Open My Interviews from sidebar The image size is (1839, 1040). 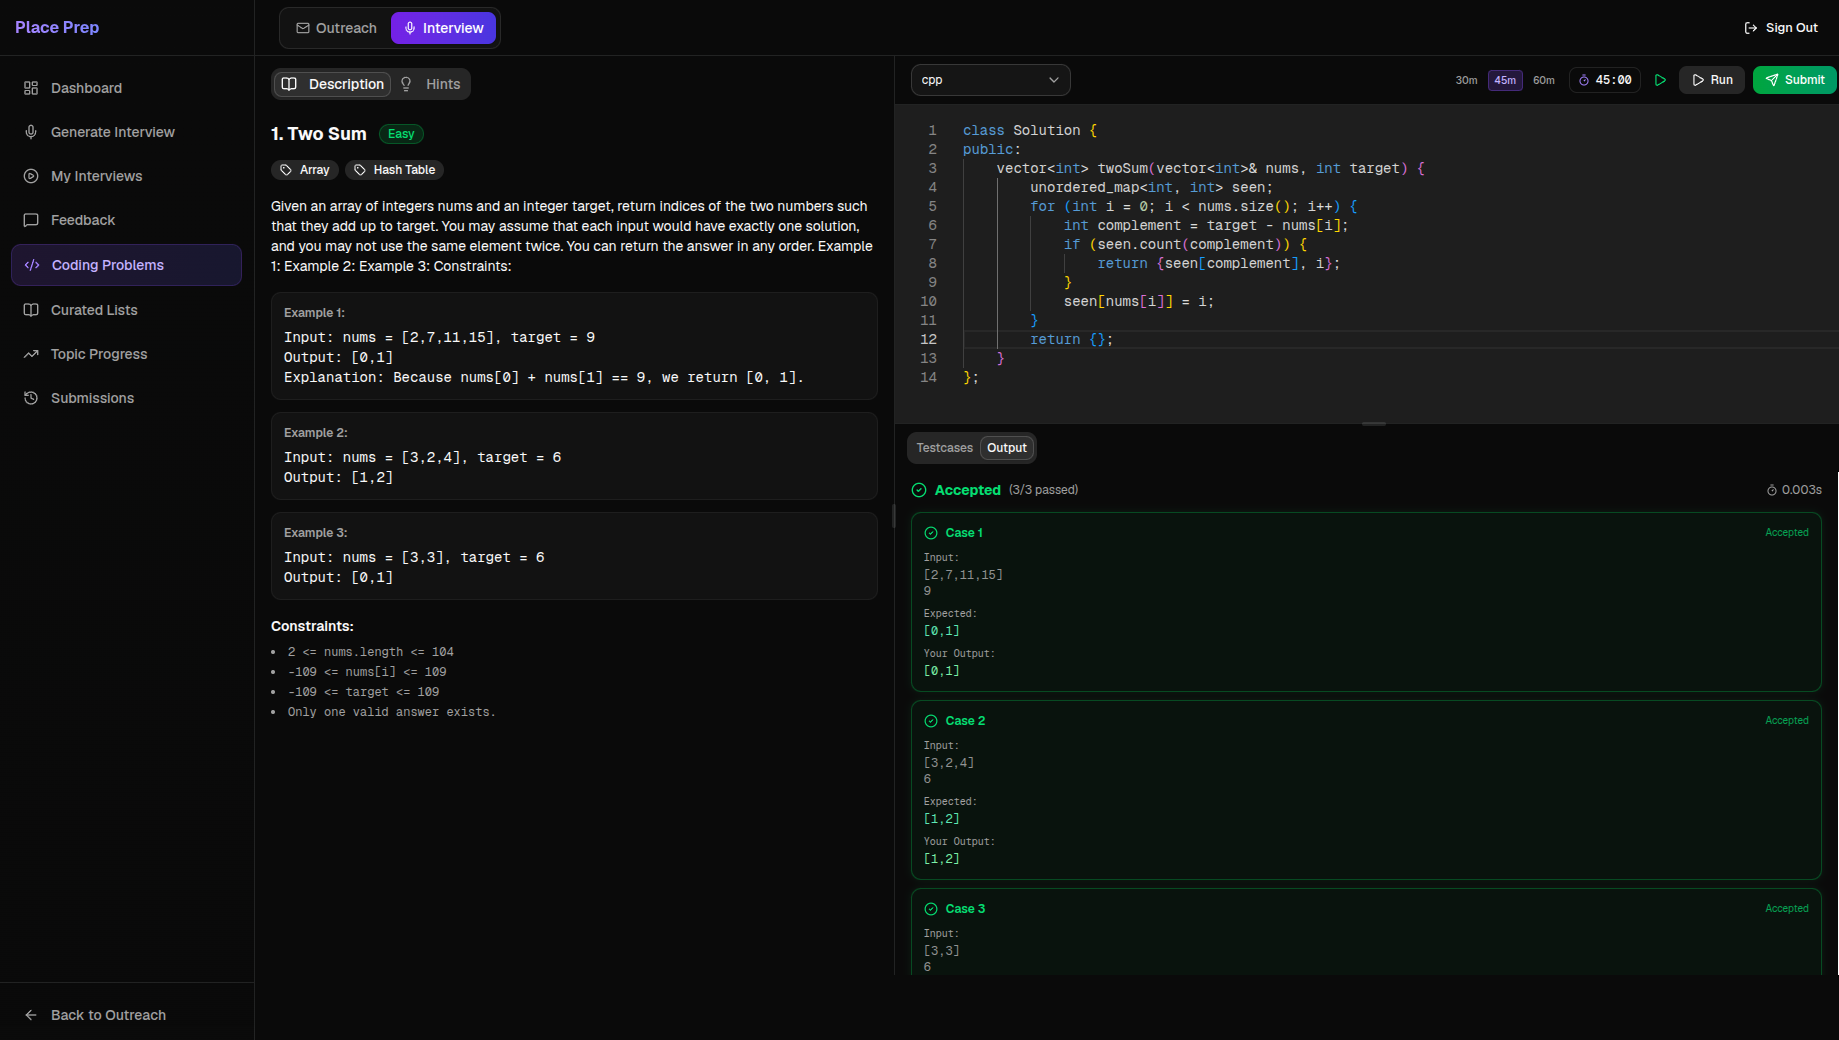pyautogui.click(x=126, y=176)
